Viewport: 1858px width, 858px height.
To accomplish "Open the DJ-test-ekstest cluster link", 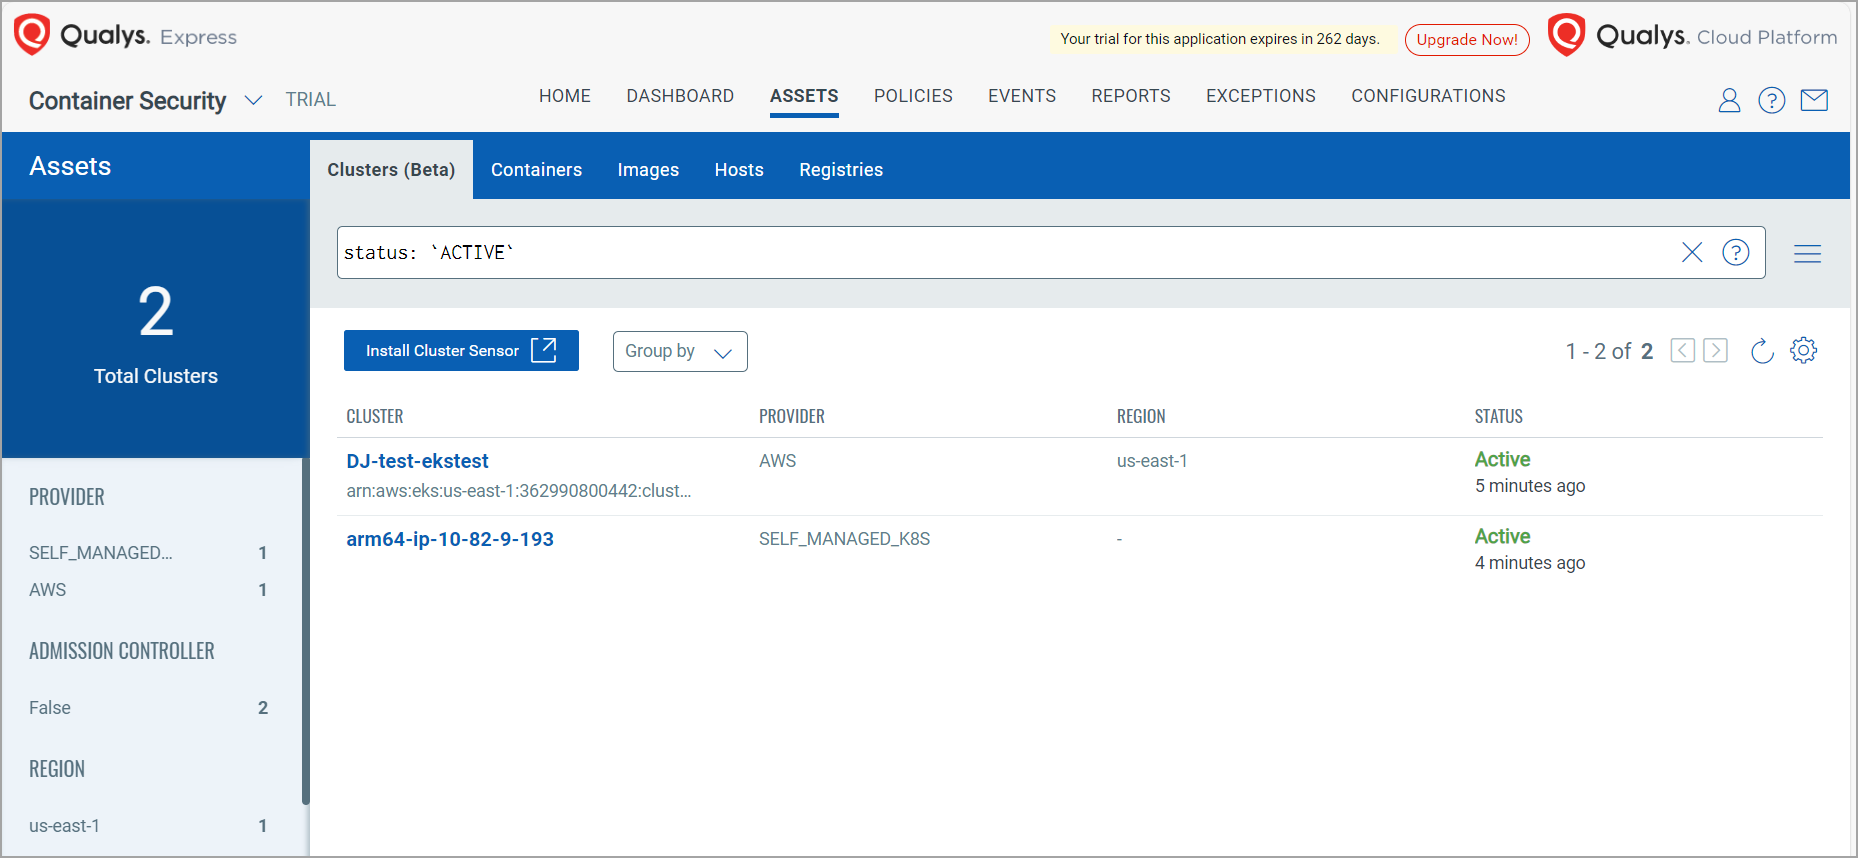I will click(417, 461).
